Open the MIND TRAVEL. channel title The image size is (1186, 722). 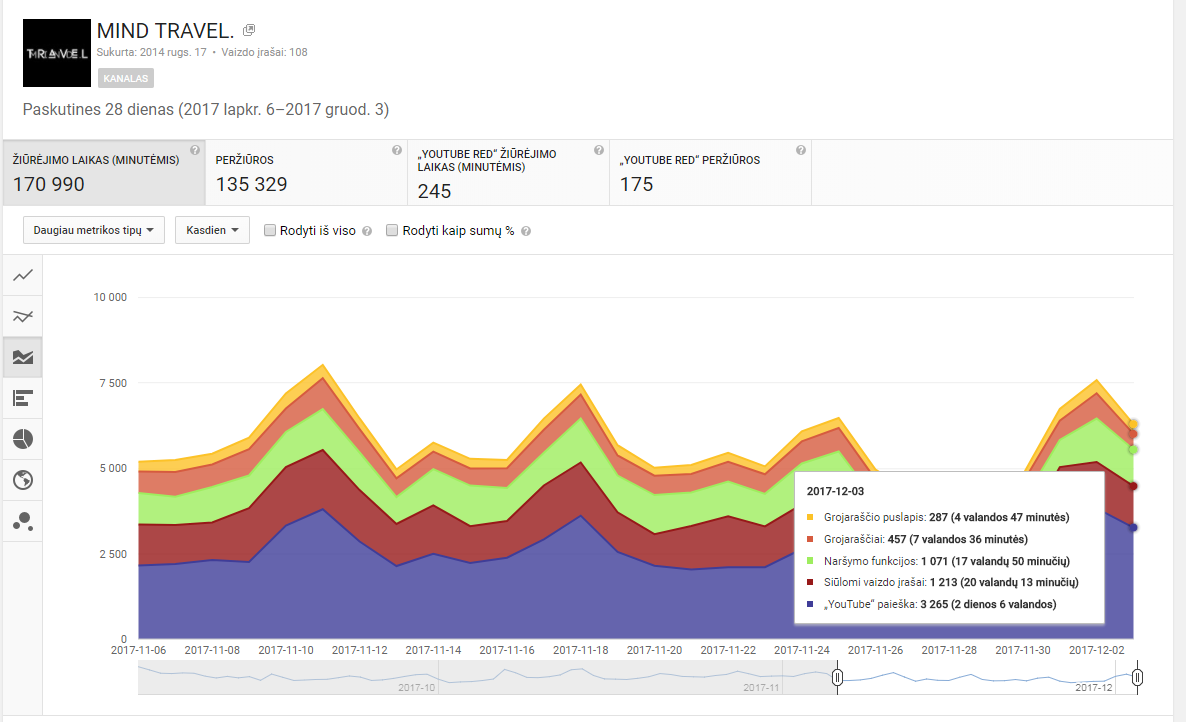point(166,31)
